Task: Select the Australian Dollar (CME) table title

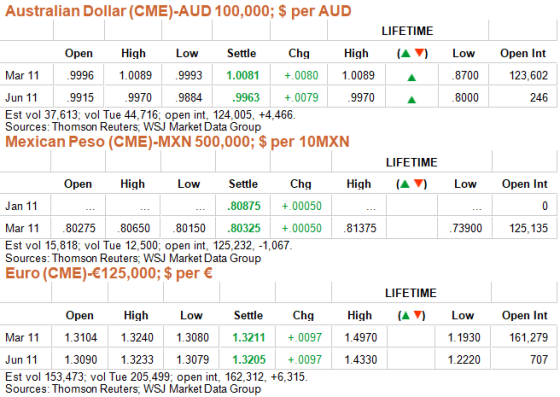Action: click(x=178, y=11)
